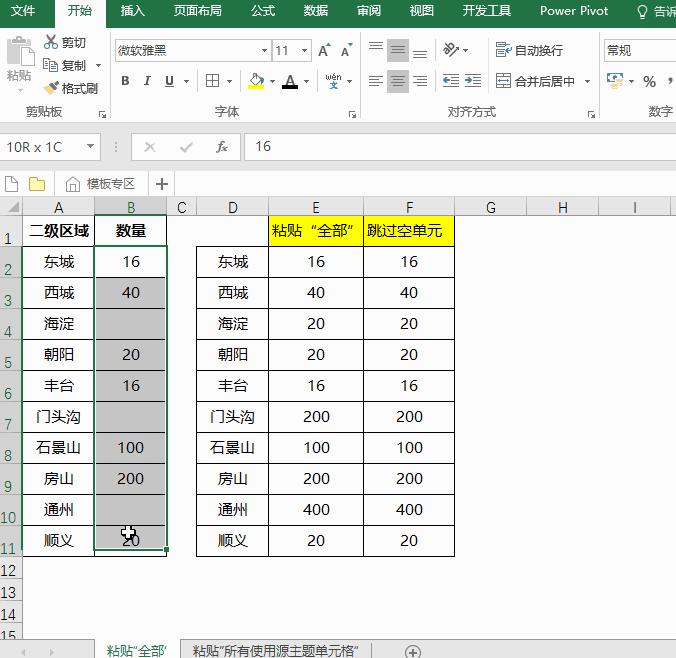Add a new sheet with plus button
Image resolution: width=676 pixels, height=658 pixels.
coord(413,651)
